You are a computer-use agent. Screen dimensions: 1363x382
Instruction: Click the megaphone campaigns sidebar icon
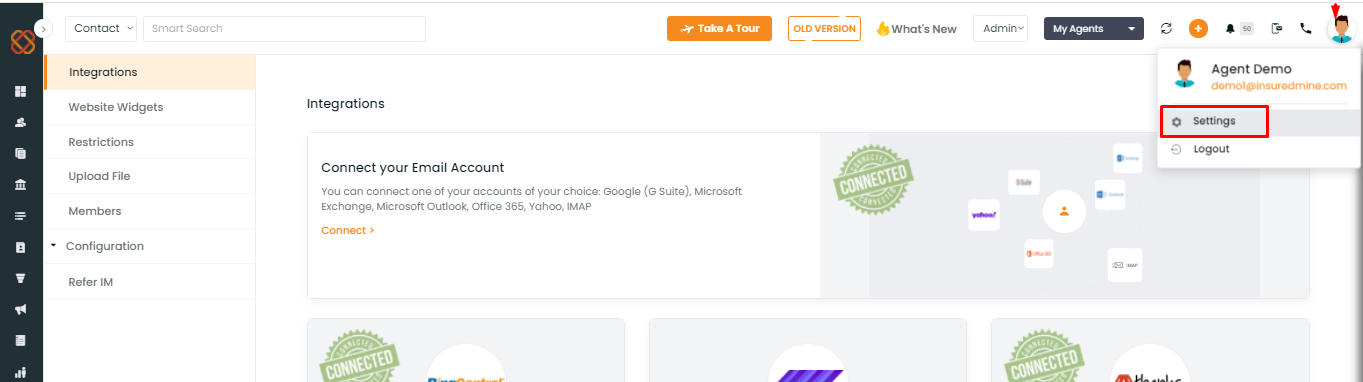click(20, 309)
